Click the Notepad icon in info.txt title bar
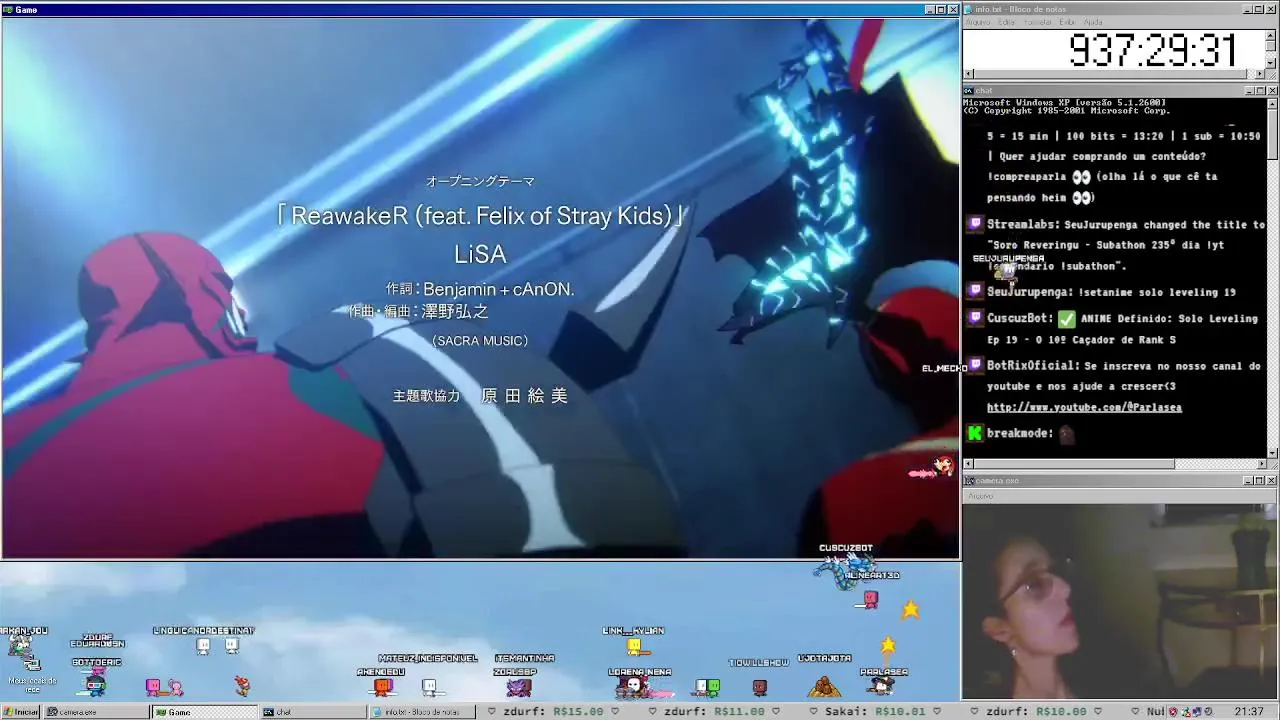Image resolution: width=1280 pixels, height=720 pixels. point(969,9)
